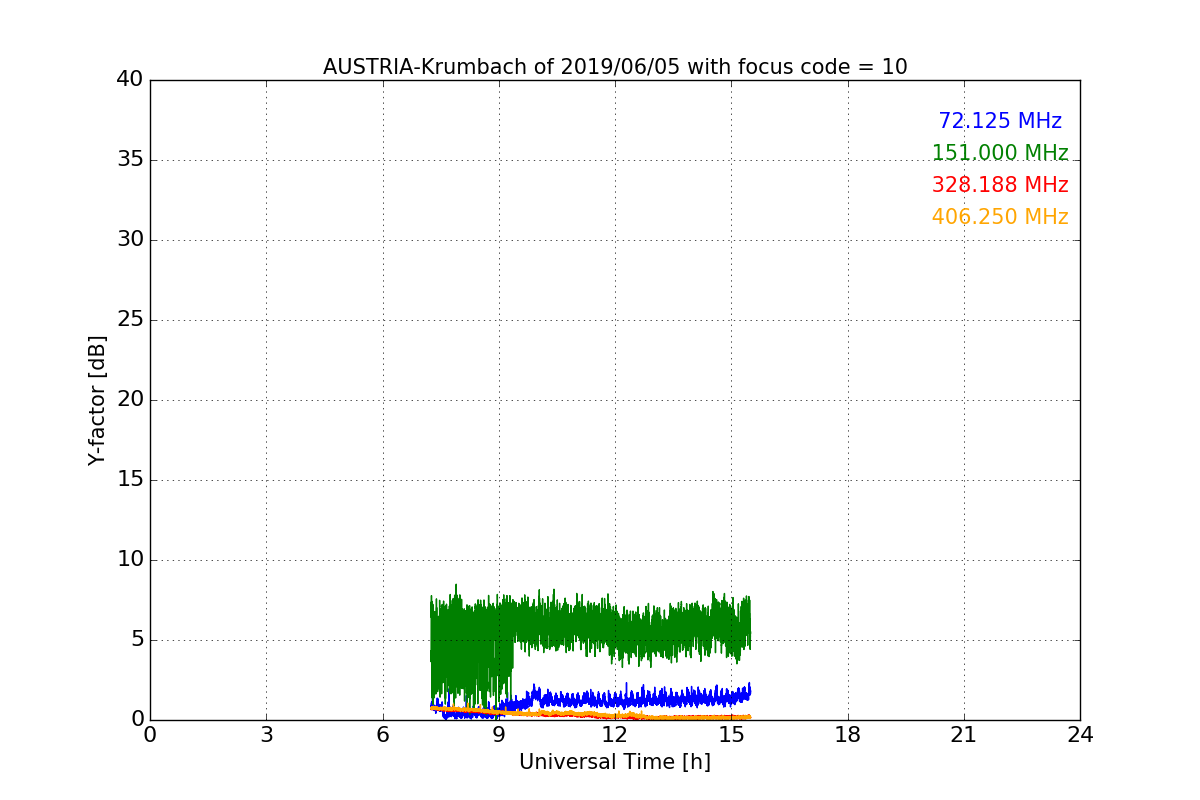This screenshot has height=800, width=1200.
Task: Click the y-axis tick label 40
Action: pos(130,80)
